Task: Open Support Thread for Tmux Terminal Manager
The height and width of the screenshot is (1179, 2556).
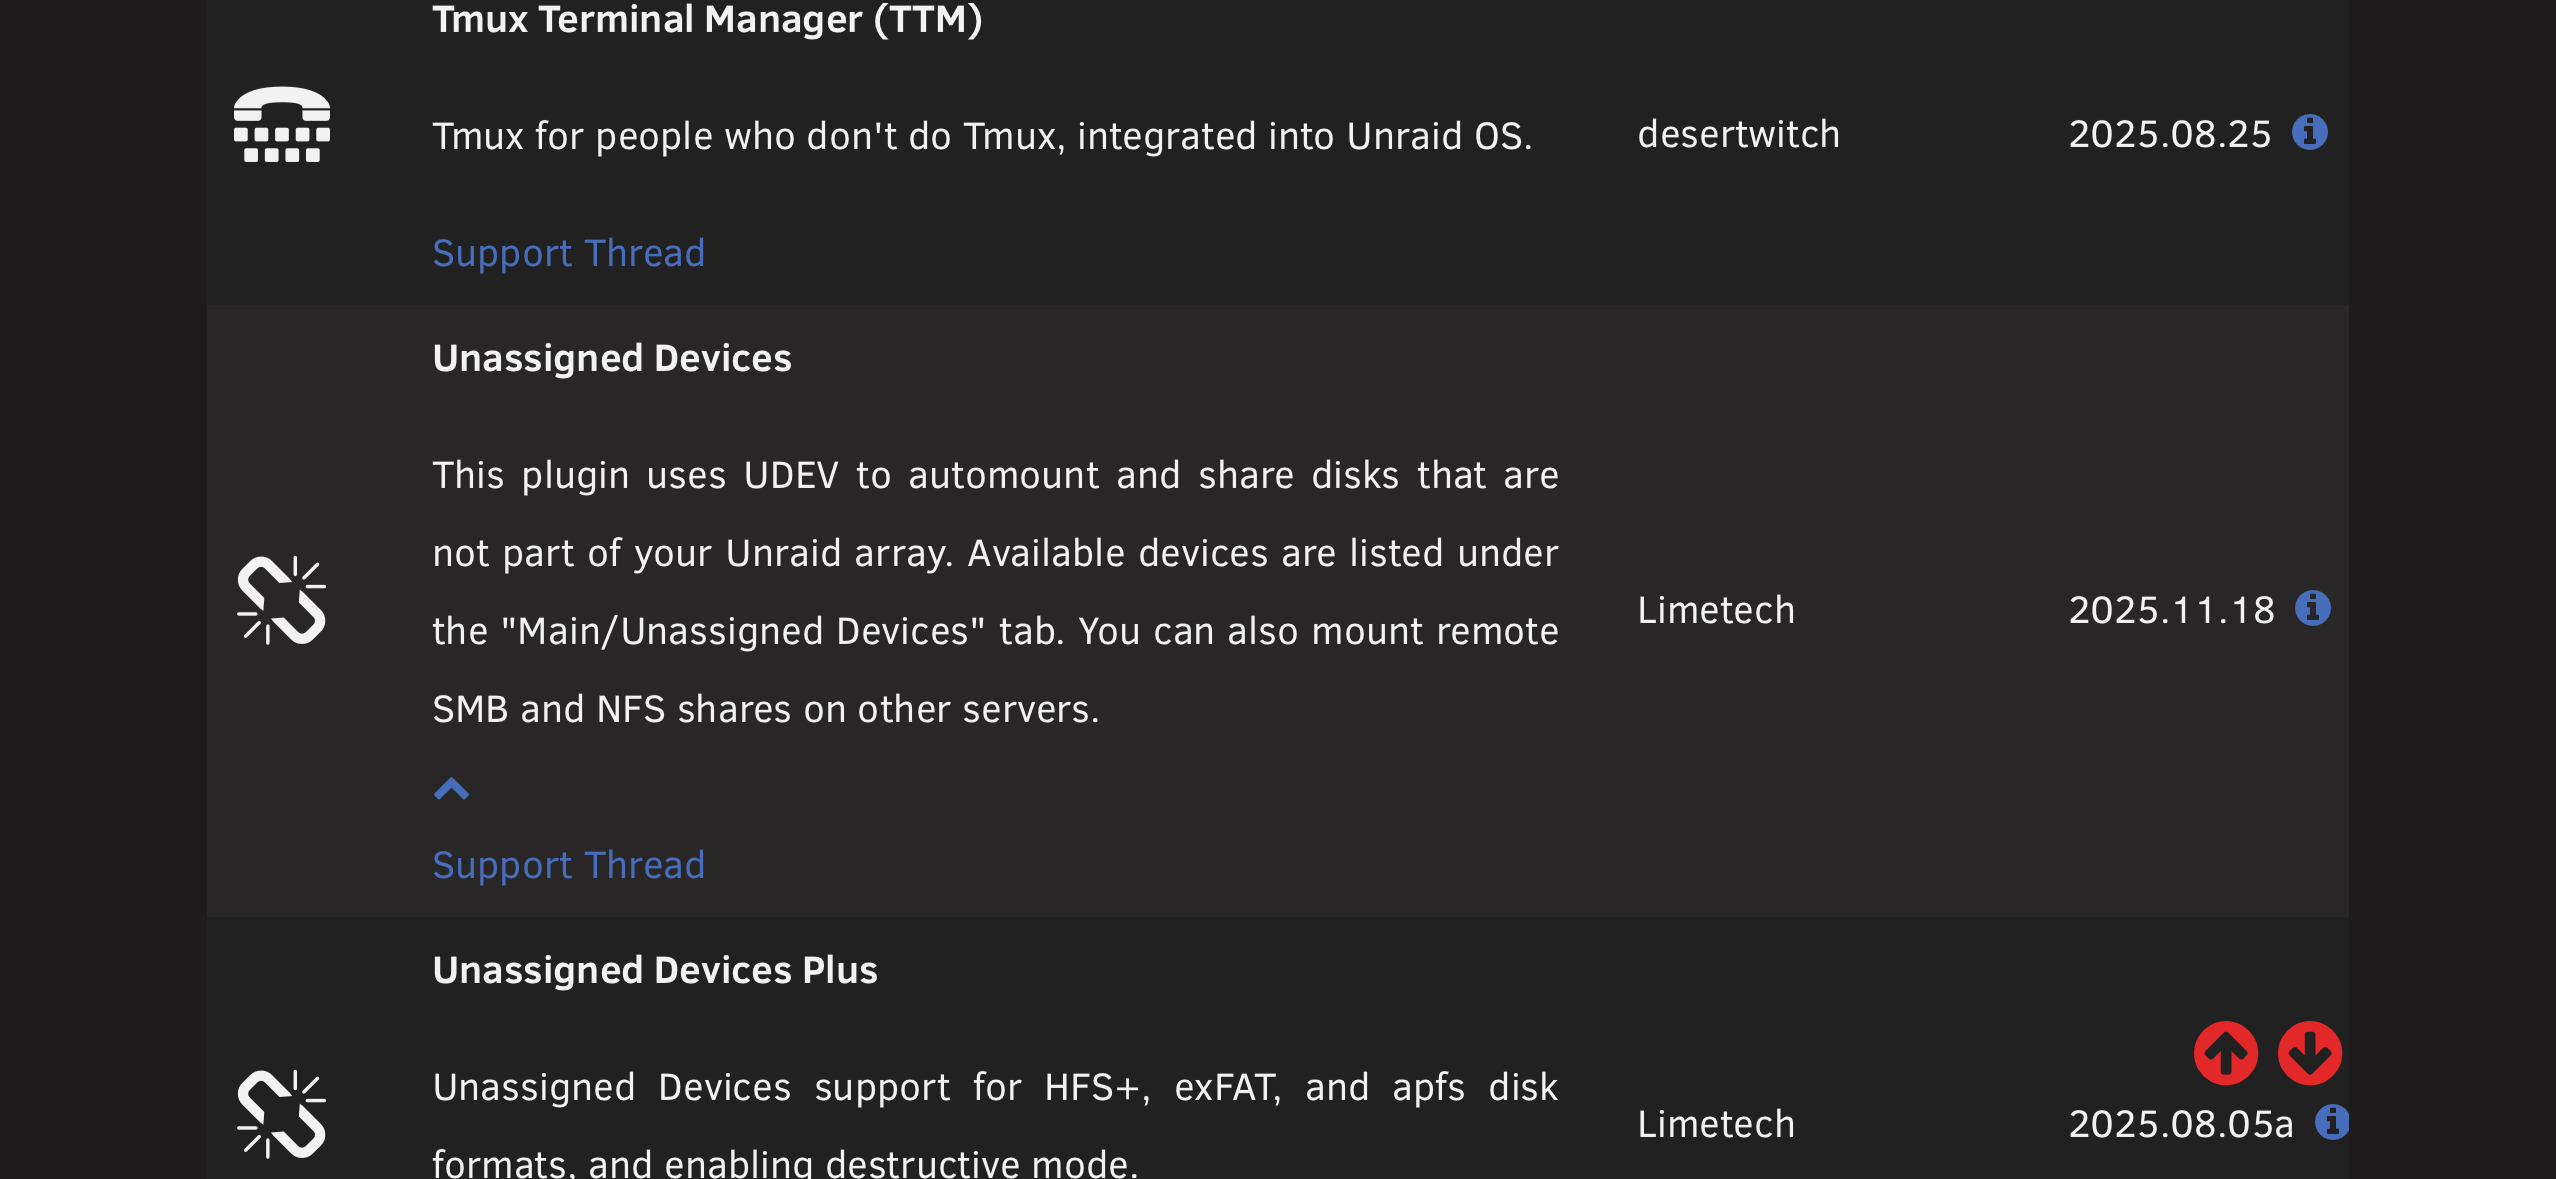Action: pyautogui.click(x=569, y=253)
